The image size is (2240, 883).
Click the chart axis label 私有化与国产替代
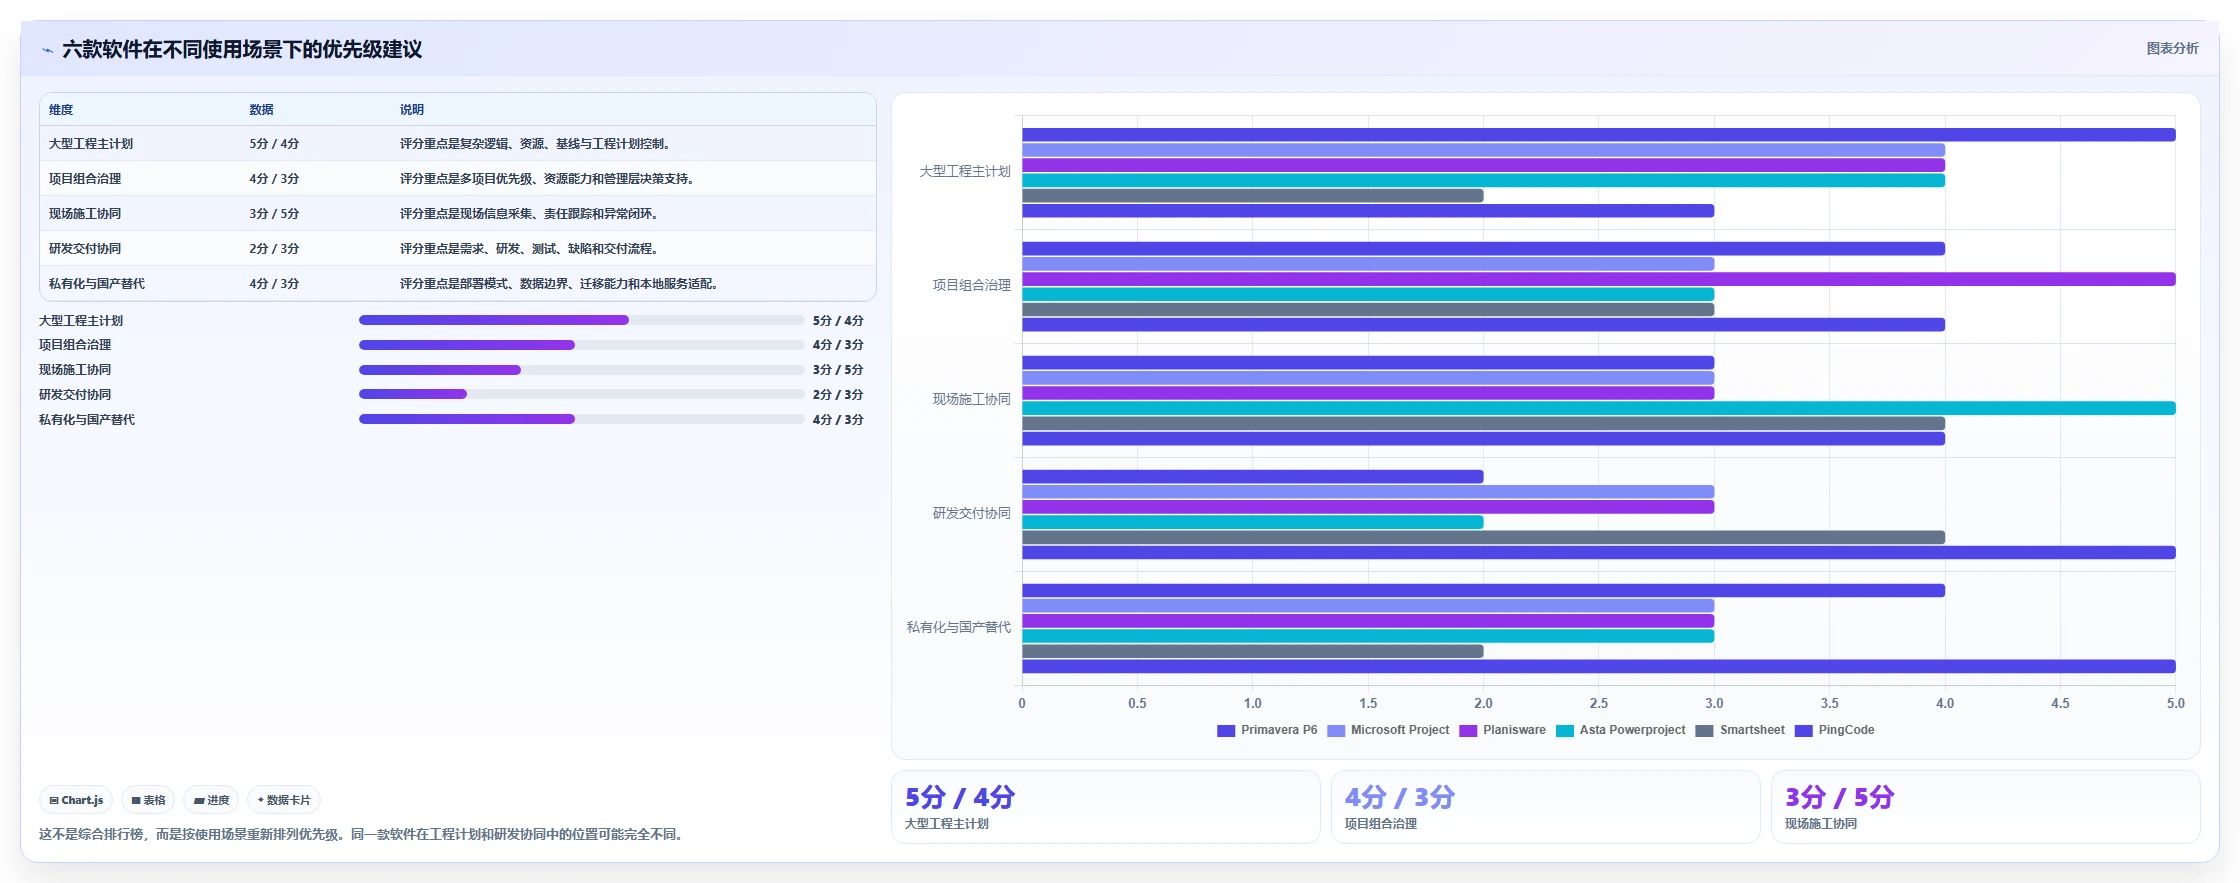[x=958, y=627]
